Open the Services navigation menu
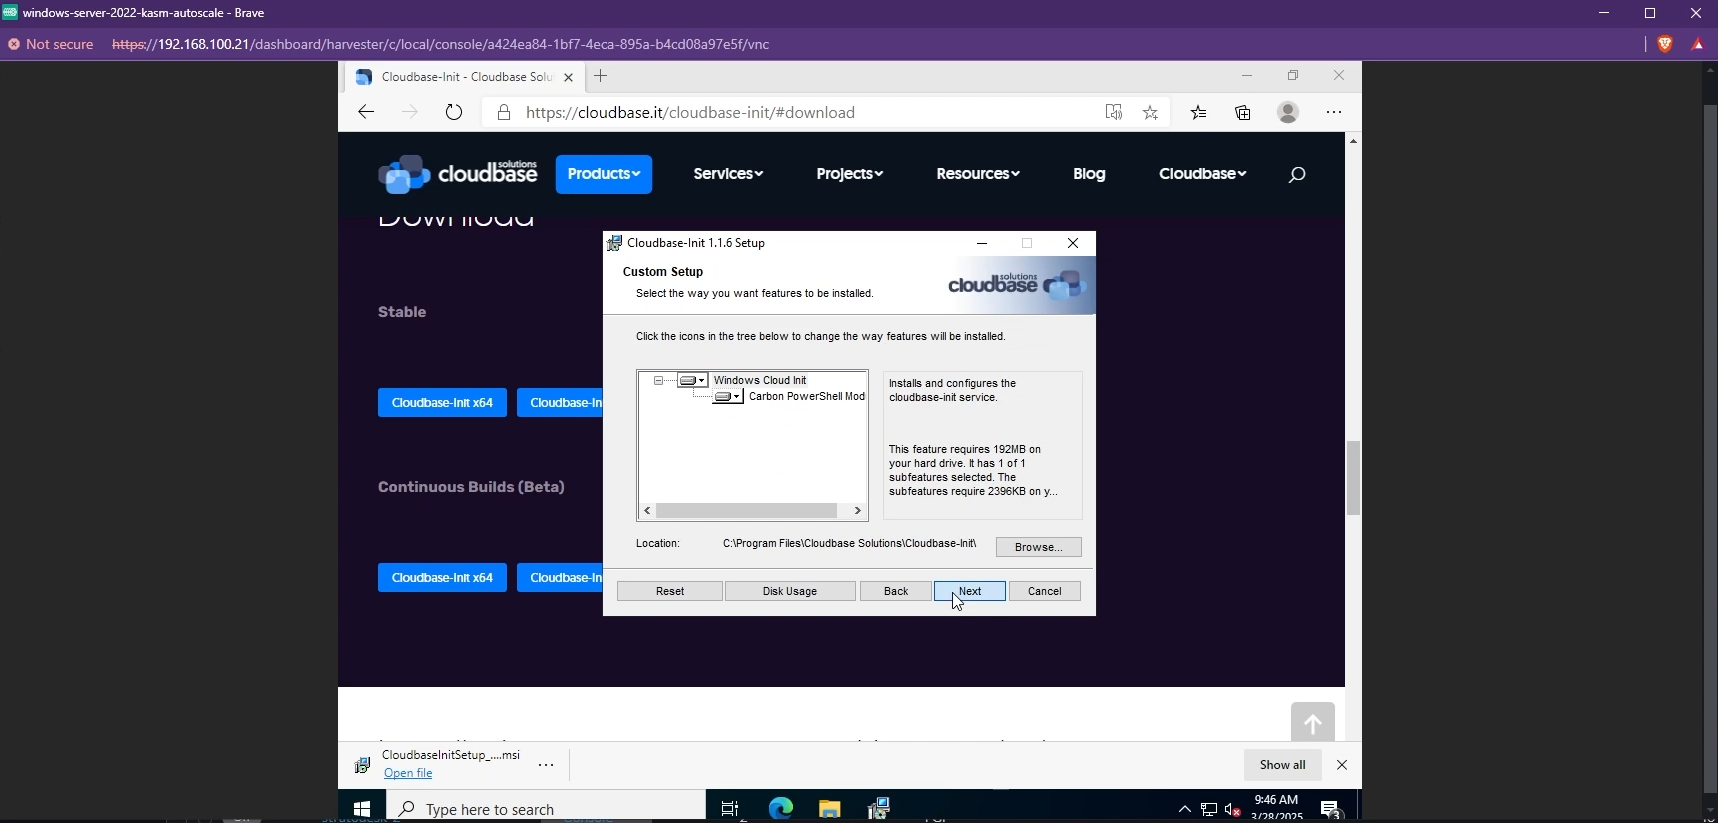Image resolution: width=1718 pixels, height=823 pixels. (727, 174)
